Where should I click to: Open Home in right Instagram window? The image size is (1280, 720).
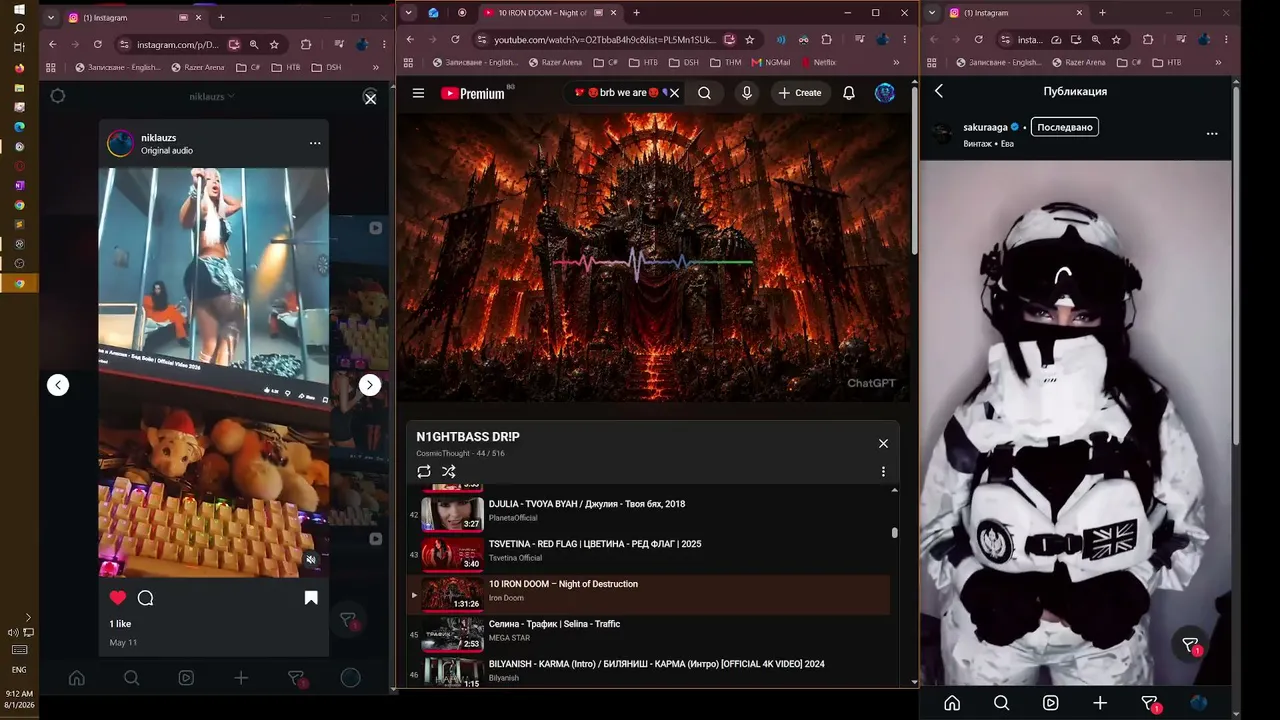pyautogui.click(x=952, y=703)
